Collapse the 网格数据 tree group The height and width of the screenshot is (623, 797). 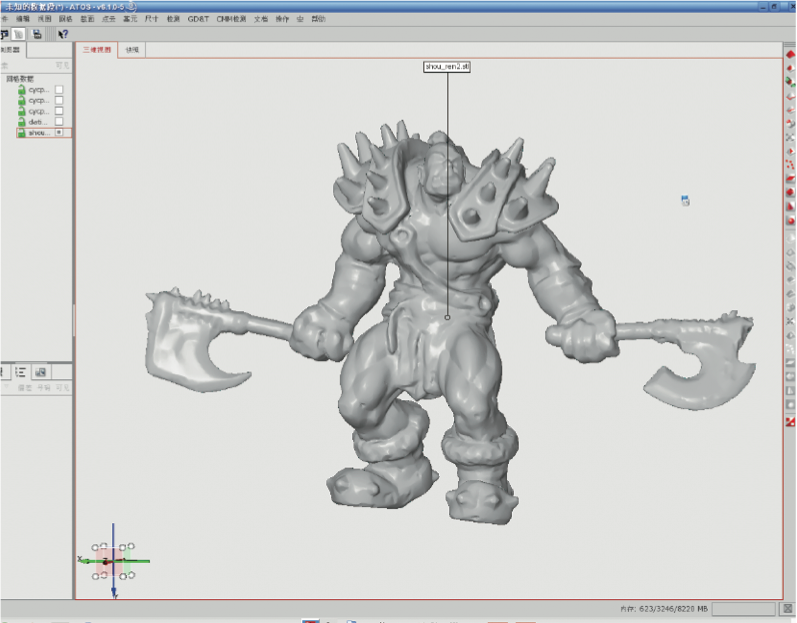pyautogui.click(x=20, y=79)
